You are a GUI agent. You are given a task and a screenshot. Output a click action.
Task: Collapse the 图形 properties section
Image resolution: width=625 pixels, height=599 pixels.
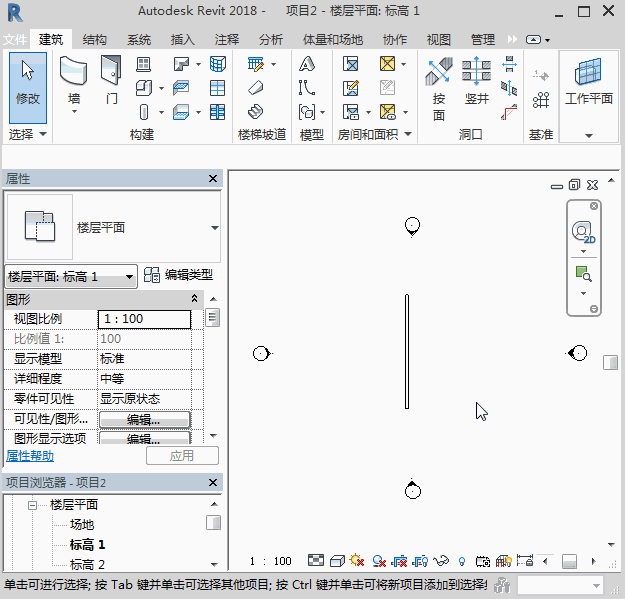(x=194, y=299)
